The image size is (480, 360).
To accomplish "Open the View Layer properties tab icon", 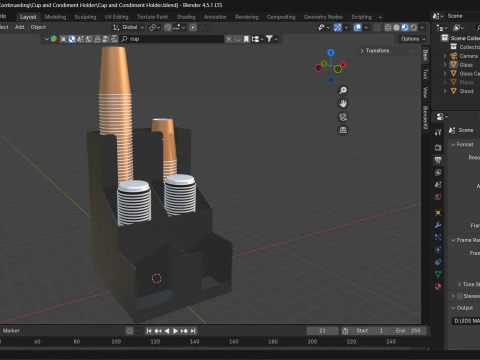I will pyautogui.click(x=438, y=172).
